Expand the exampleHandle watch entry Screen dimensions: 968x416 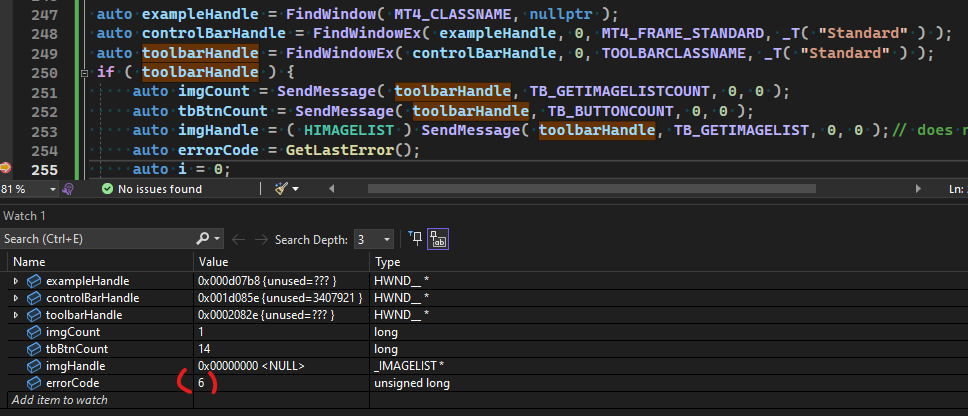15,281
